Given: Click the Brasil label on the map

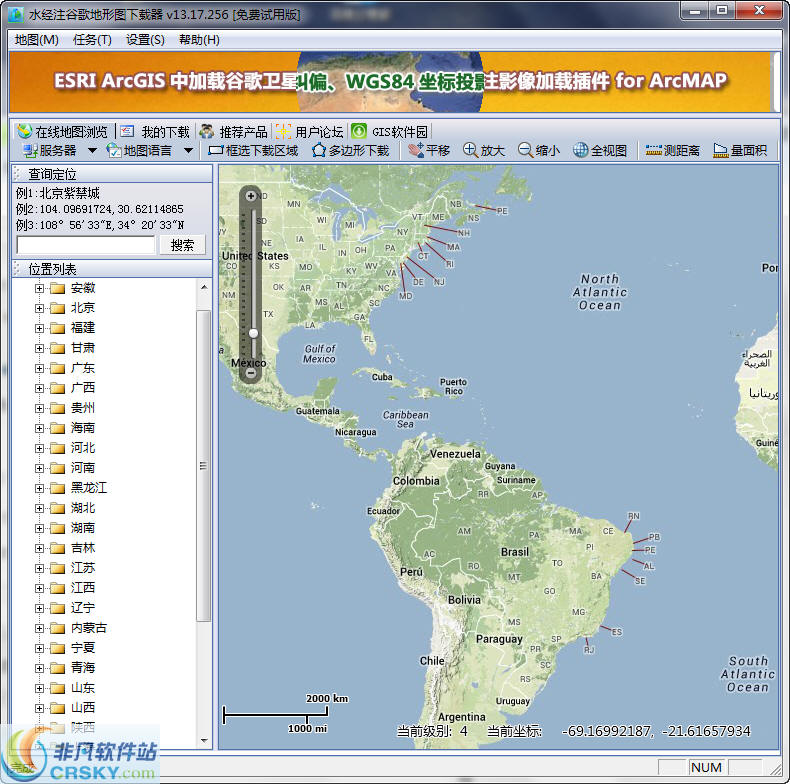Looking at the screenshot, I should (515, 552).
